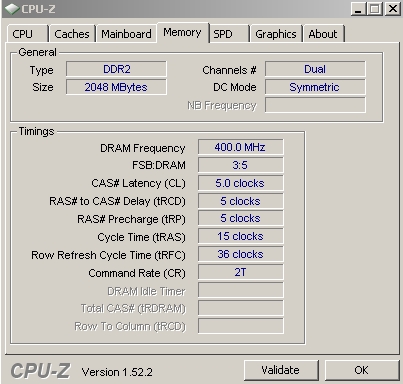Screen dimensions: 403x384
Task: Click the memory Type field showing DDR2
Action: (x=116, y=69)
